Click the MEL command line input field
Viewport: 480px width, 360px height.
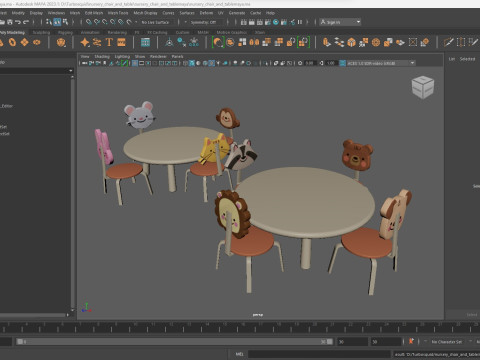319,354
